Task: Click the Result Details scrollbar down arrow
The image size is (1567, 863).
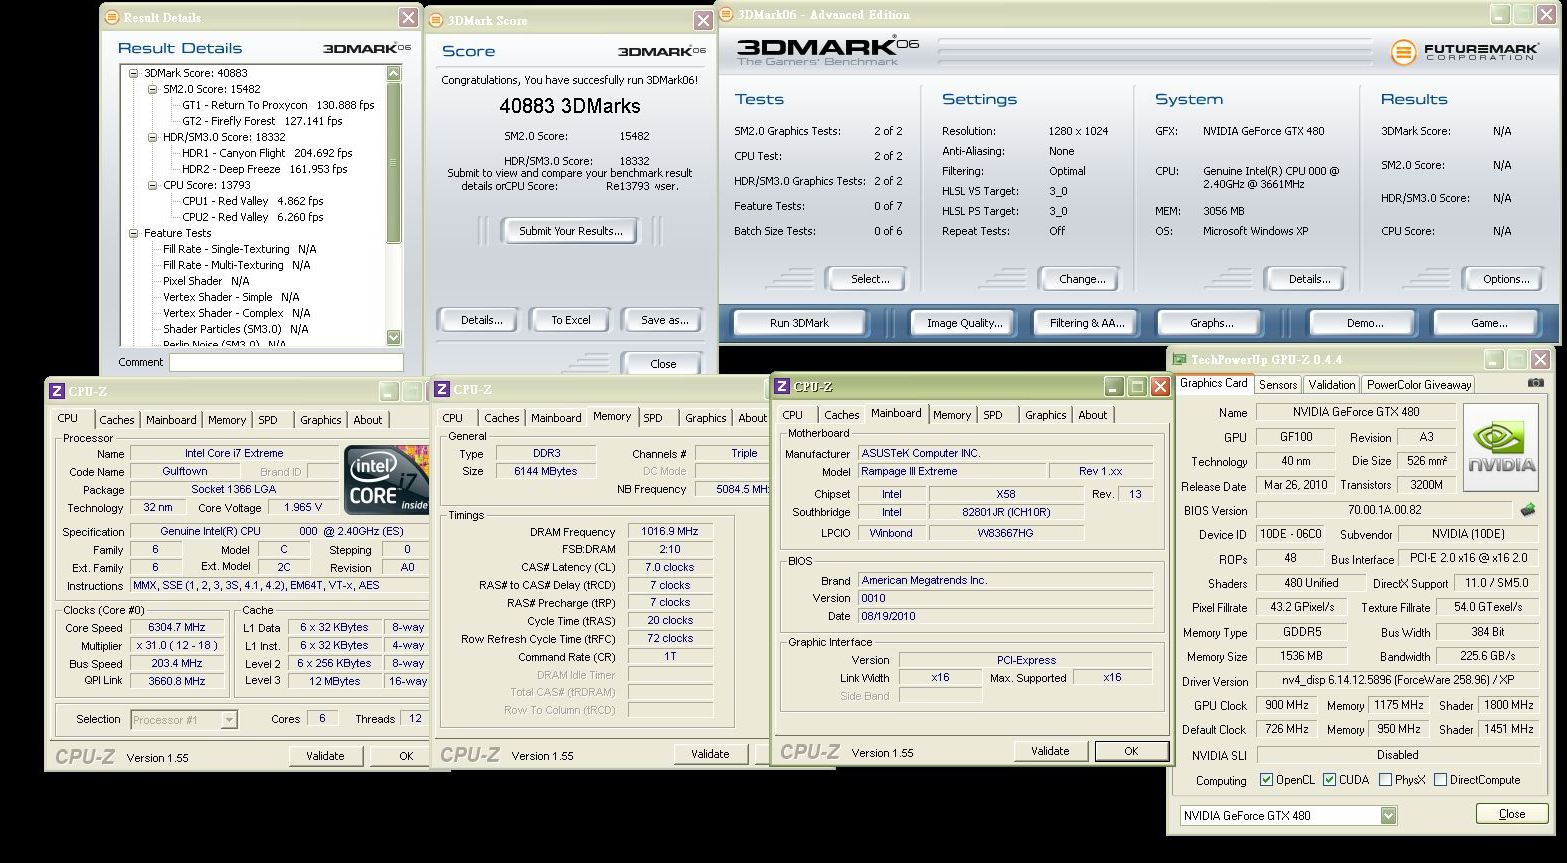Action: pos(393,337)
